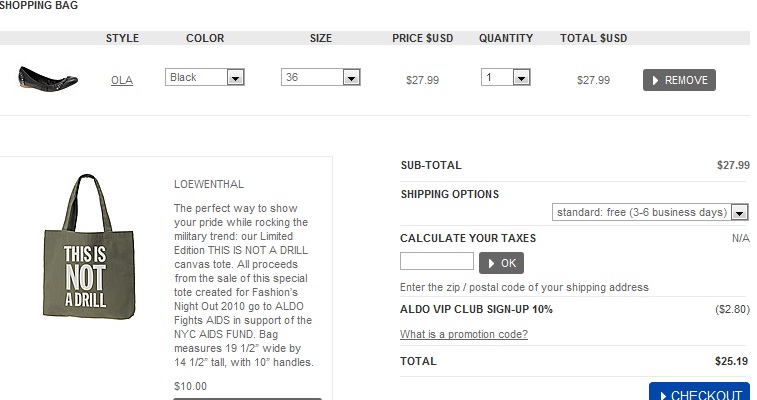Click the REMOVE button for OLA
Image resolution: width=757 pixels, height=400 pixels.
[x=679, y=80]
